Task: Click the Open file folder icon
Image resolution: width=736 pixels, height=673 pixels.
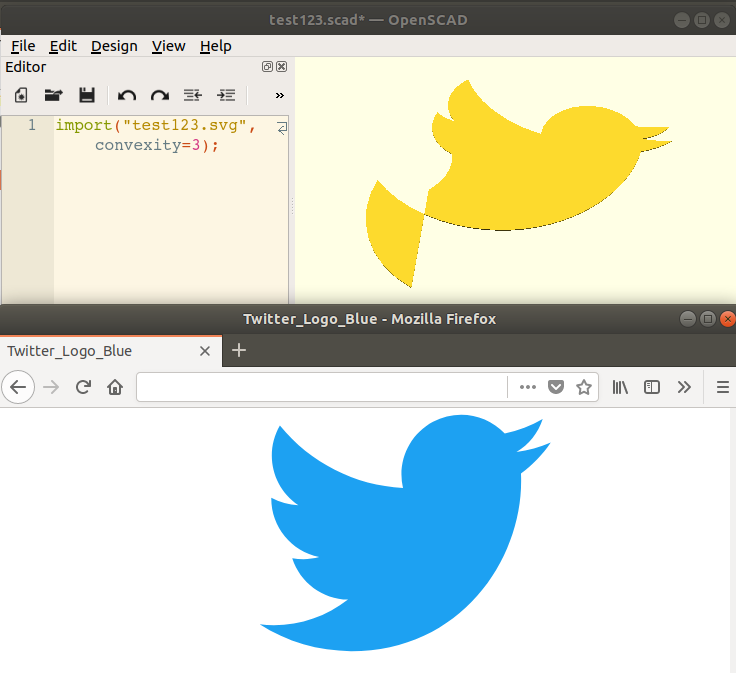Action: click(x=54, y=95)
